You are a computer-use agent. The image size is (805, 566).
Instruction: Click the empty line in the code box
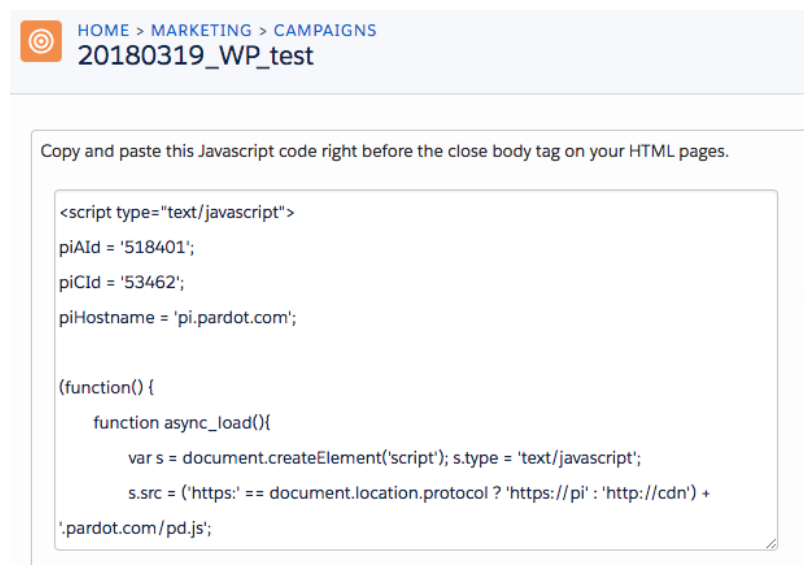click(x=416, y=352)
